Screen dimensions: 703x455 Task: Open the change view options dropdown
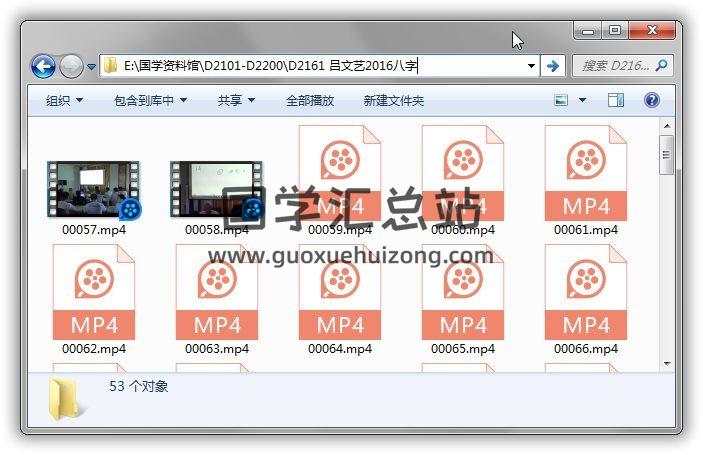[x=582, y=100]
